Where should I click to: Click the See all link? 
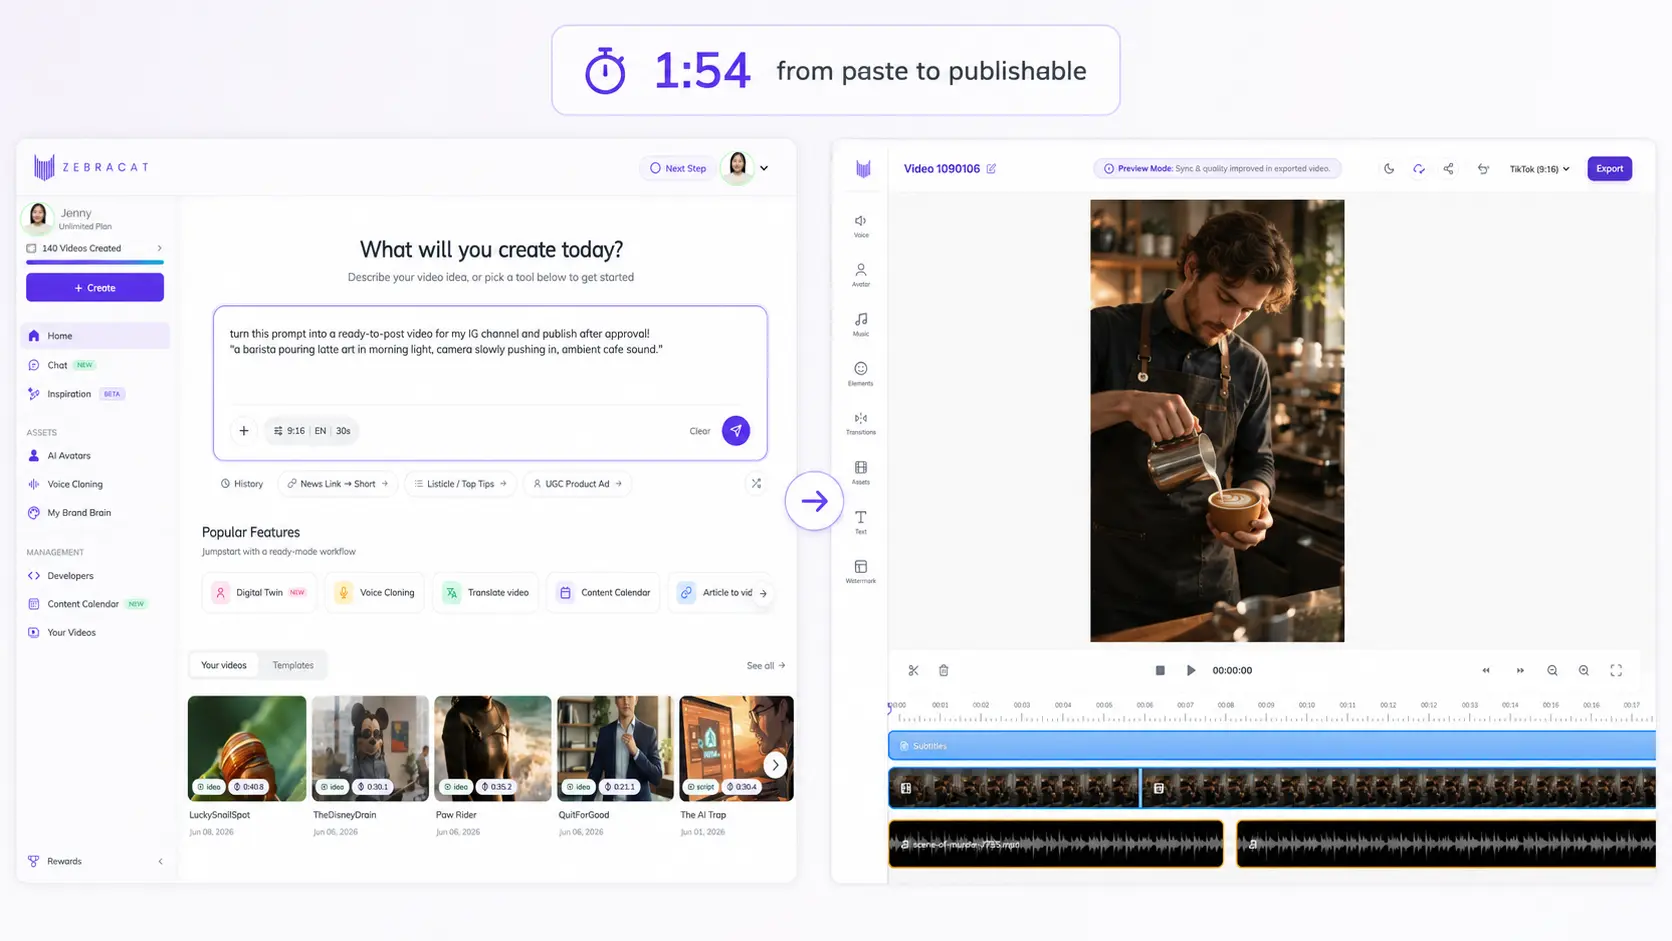click(x=765, y=665)
